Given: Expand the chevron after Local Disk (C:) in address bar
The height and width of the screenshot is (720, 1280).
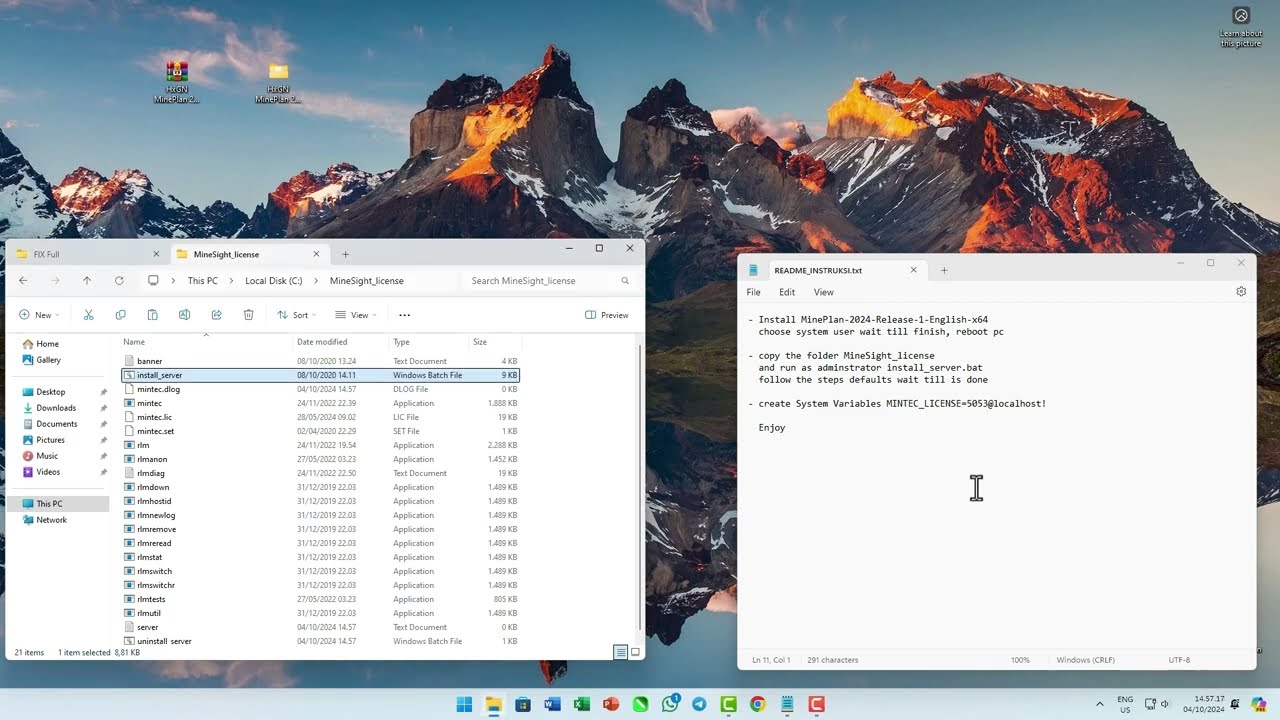Looking at the screenshot, I should click(x=316, y=281).
